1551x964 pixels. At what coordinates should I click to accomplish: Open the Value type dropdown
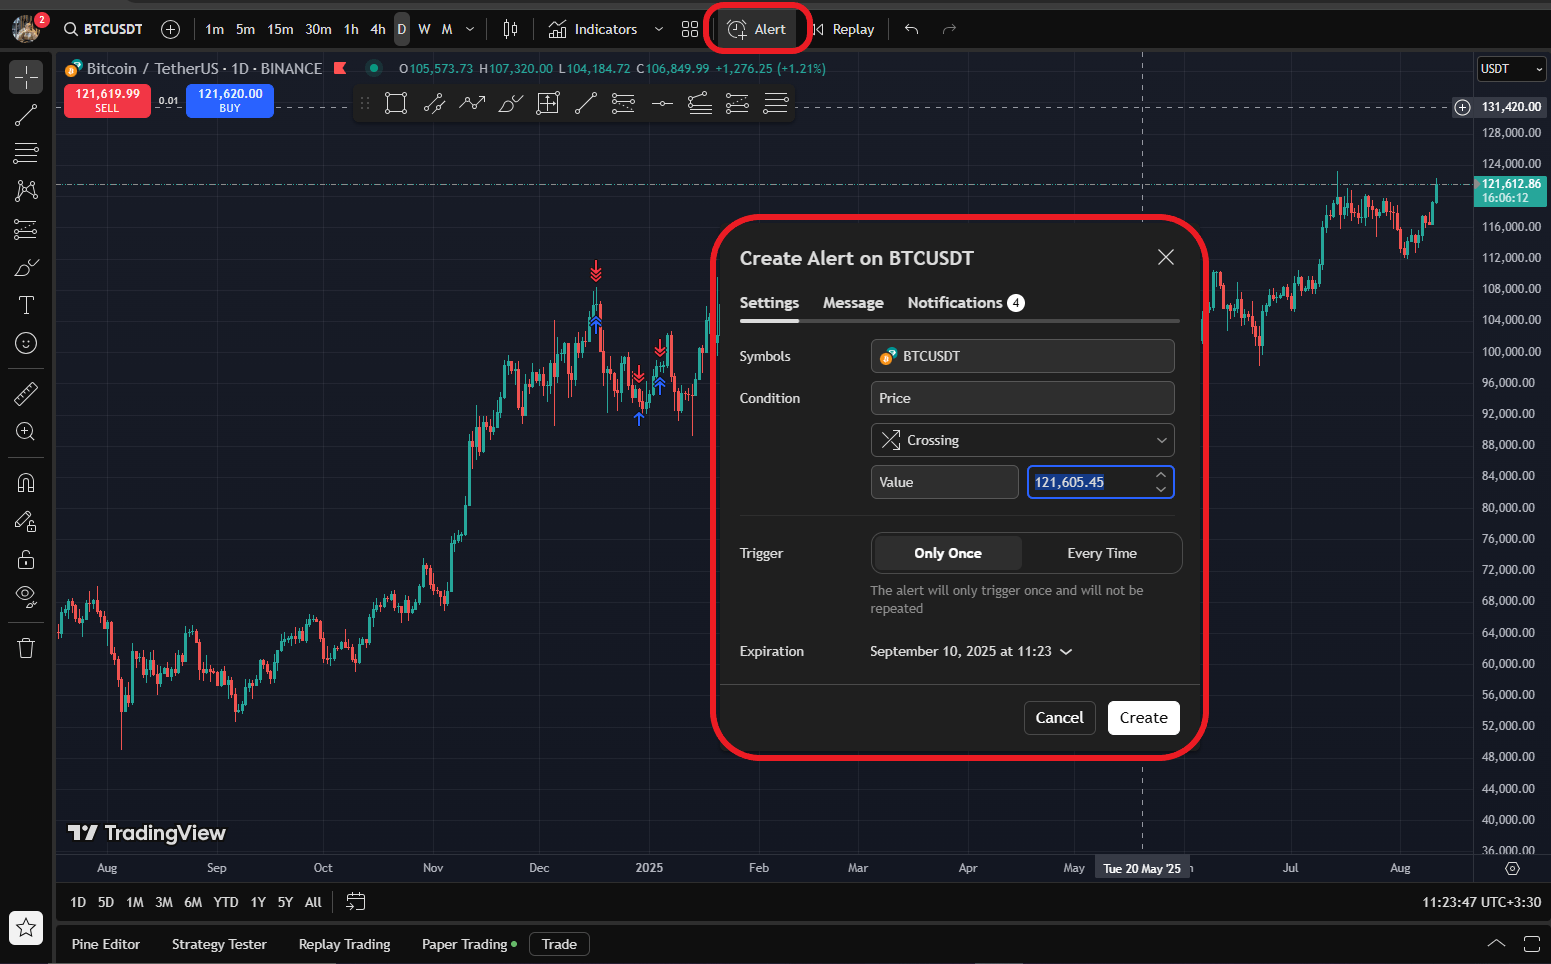[944, 482]
